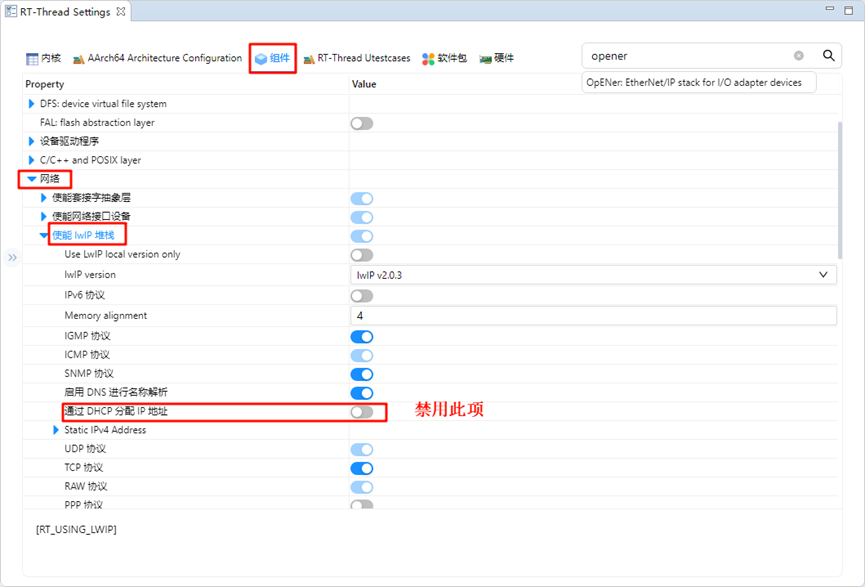
Task: Disable the SNMP 协议 switch
Action: (362, 374)
